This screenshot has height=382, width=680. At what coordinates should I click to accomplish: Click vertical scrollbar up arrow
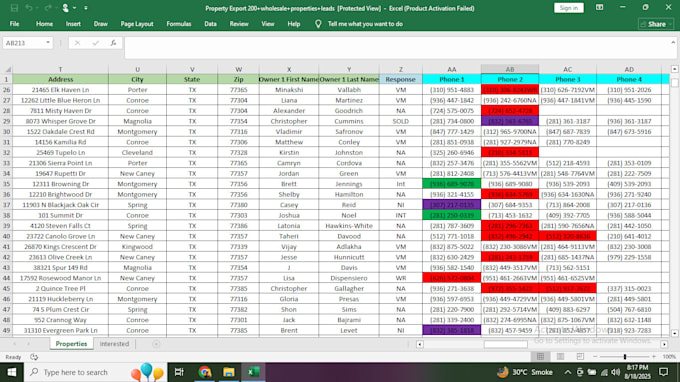tap(674, 69)
